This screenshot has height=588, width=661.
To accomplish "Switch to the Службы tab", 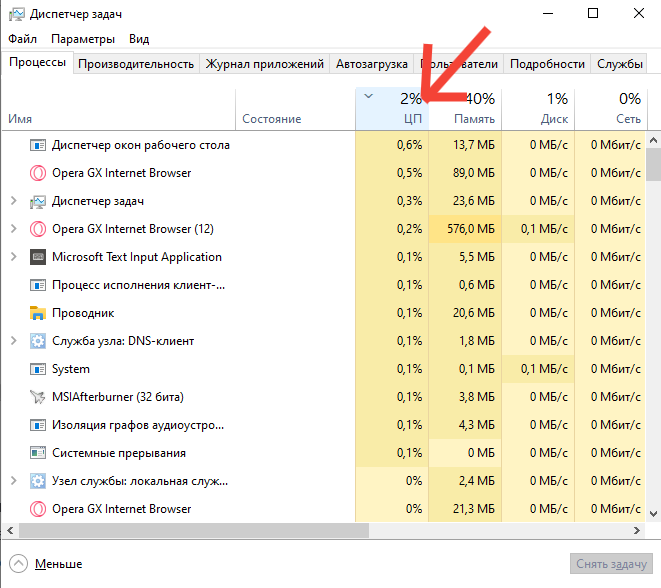I will pyautogui.click(x=619, y=64).
